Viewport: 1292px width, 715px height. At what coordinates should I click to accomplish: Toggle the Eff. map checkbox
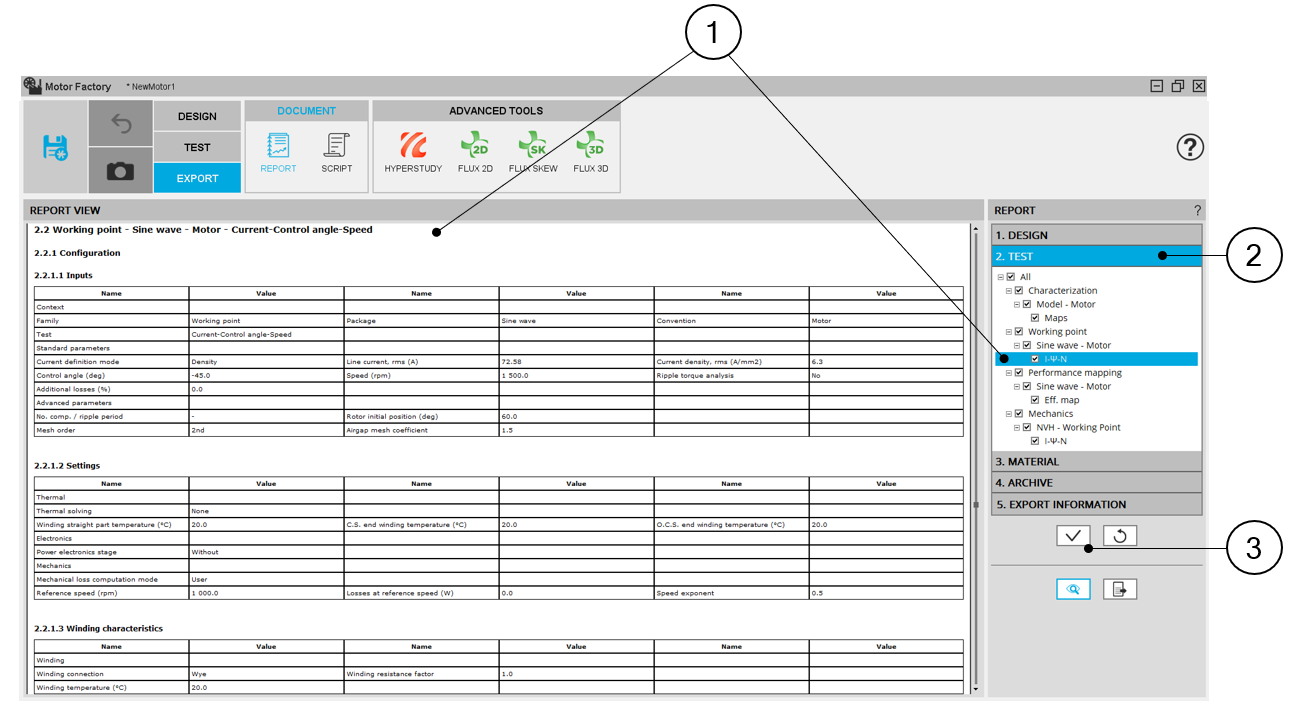(x=1035, y=400)
